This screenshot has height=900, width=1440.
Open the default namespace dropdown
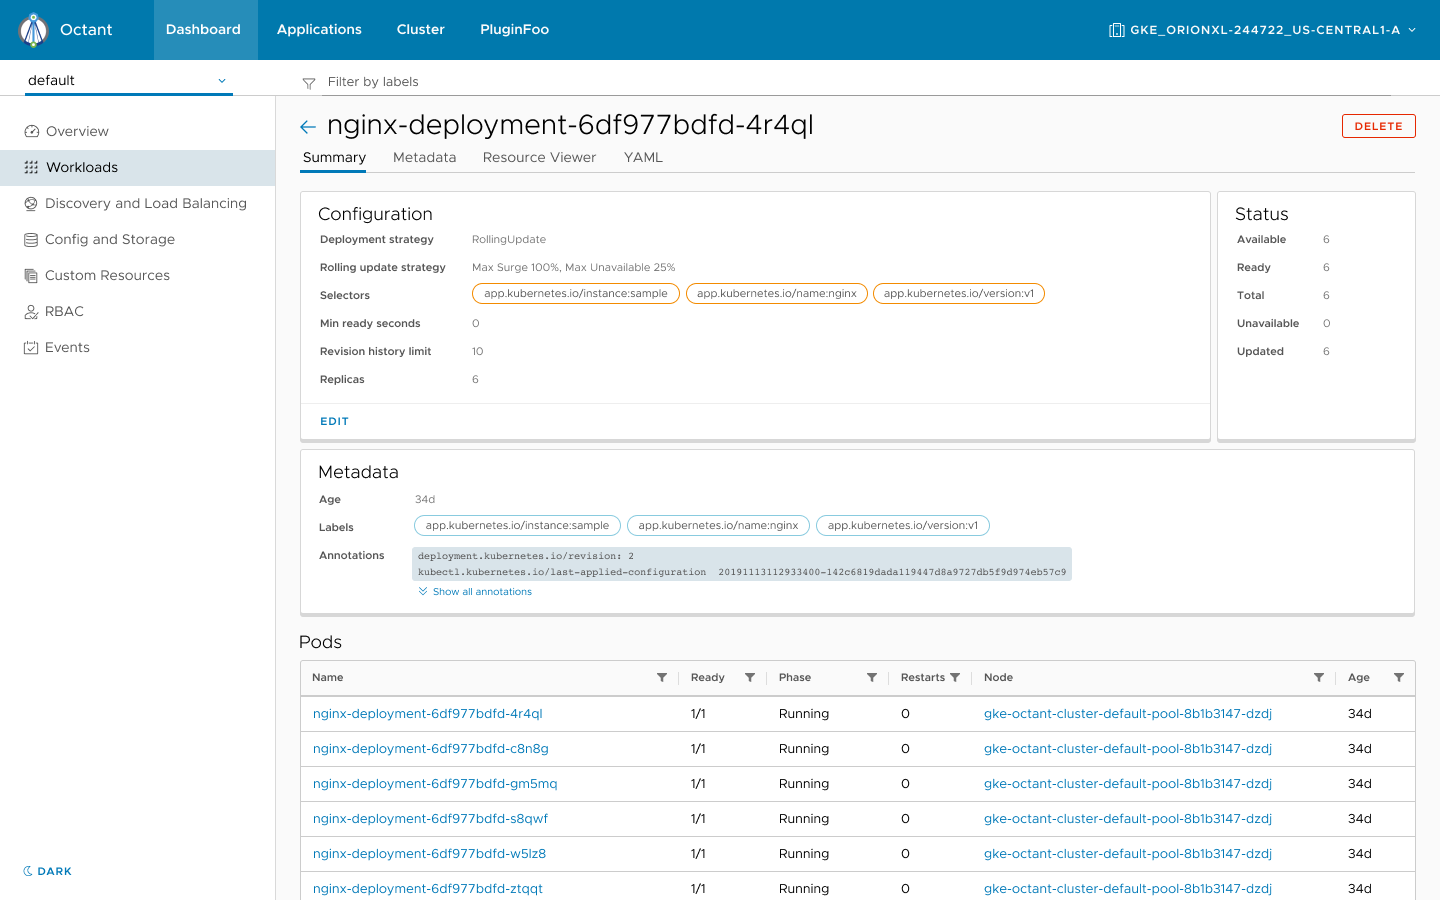pyautogui.click(x=128, y=80)
